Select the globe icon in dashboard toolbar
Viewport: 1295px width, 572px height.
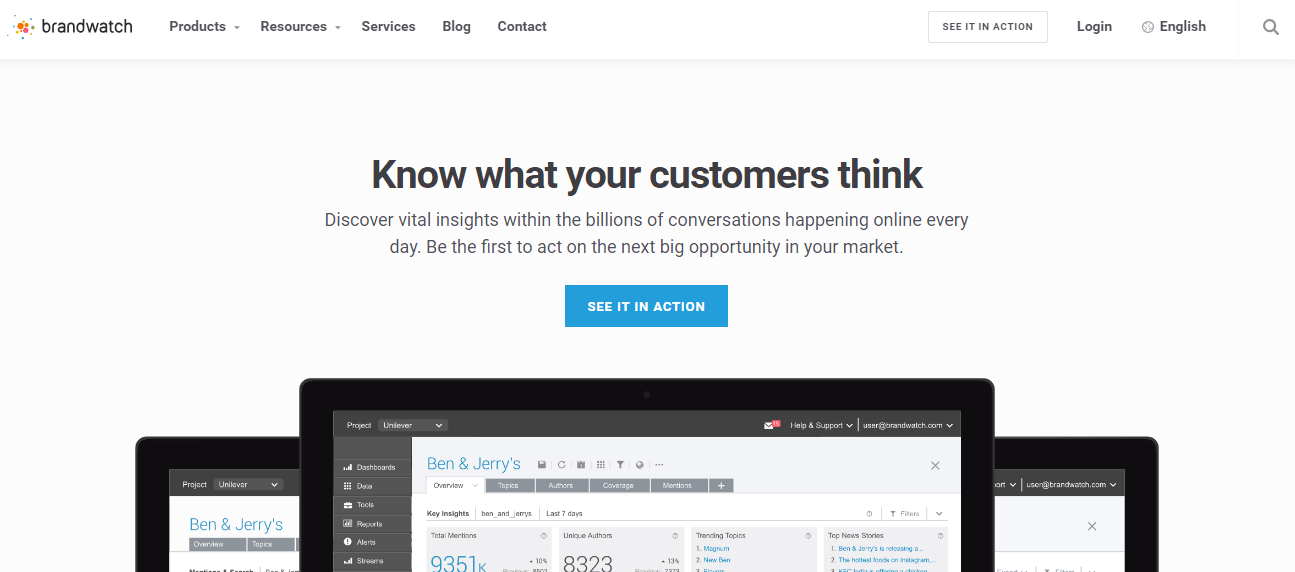pyautogui.click(x=639, y=465)
